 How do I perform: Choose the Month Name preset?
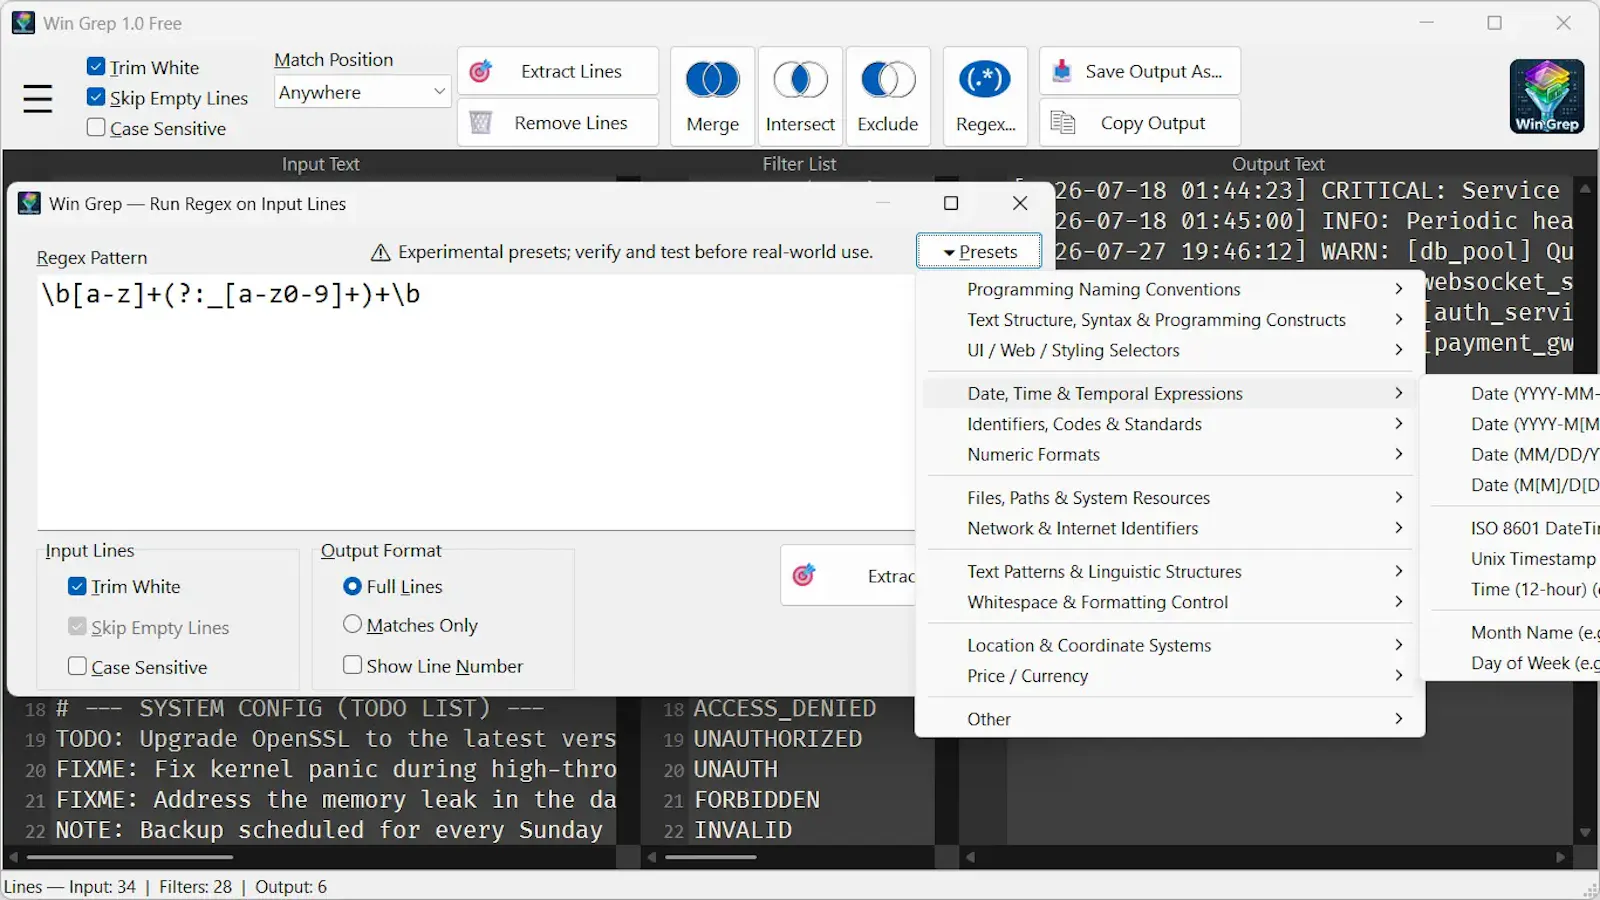click(1515, 633)
